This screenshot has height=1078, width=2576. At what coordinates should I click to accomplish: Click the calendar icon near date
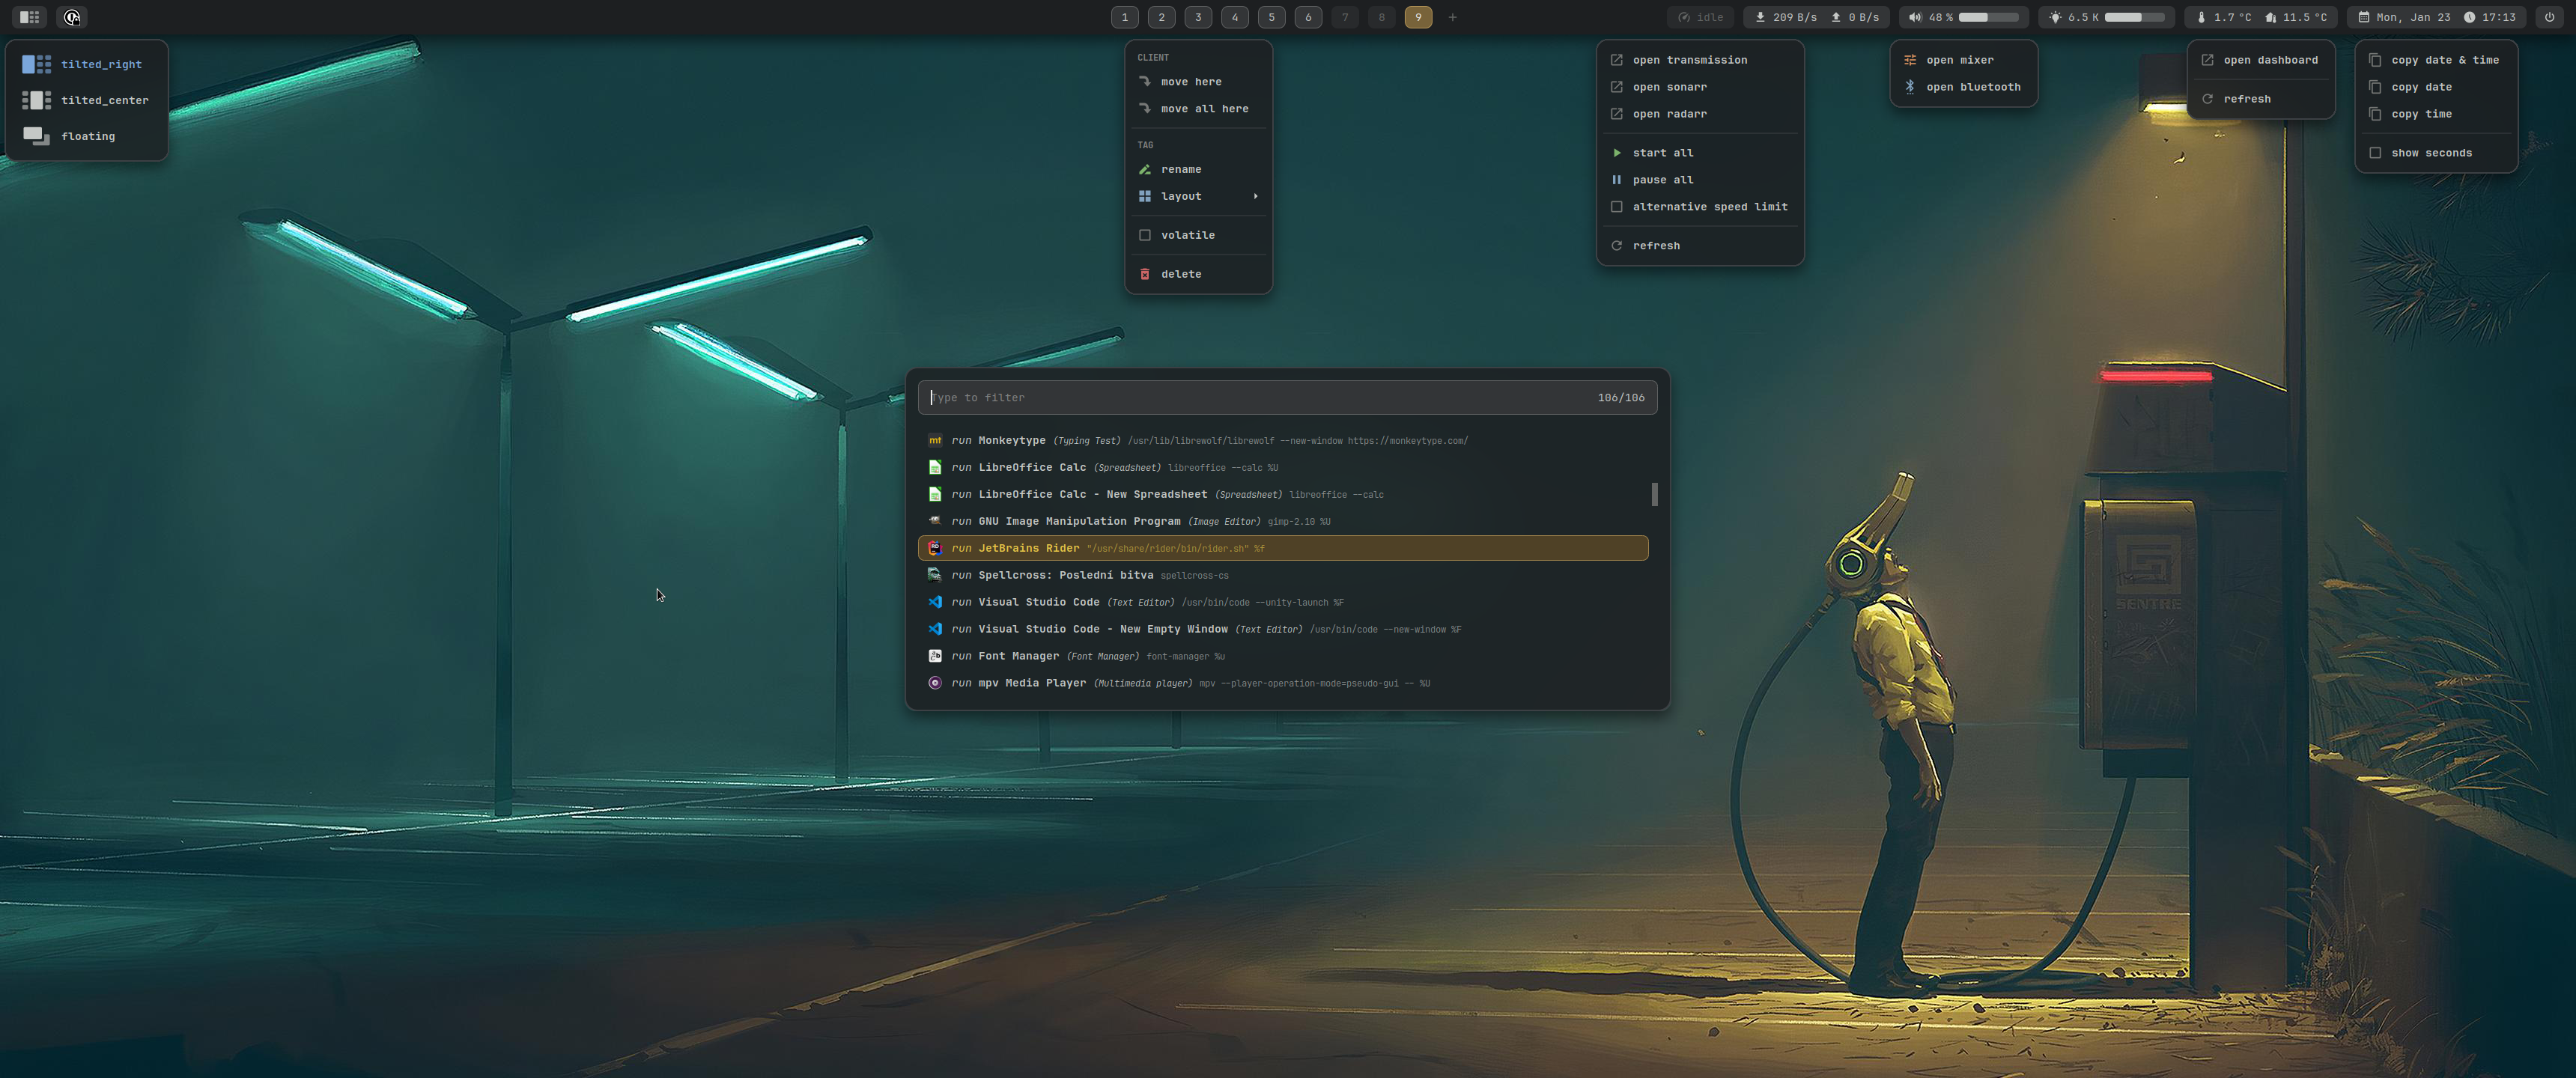click(x=2364, y=17)
